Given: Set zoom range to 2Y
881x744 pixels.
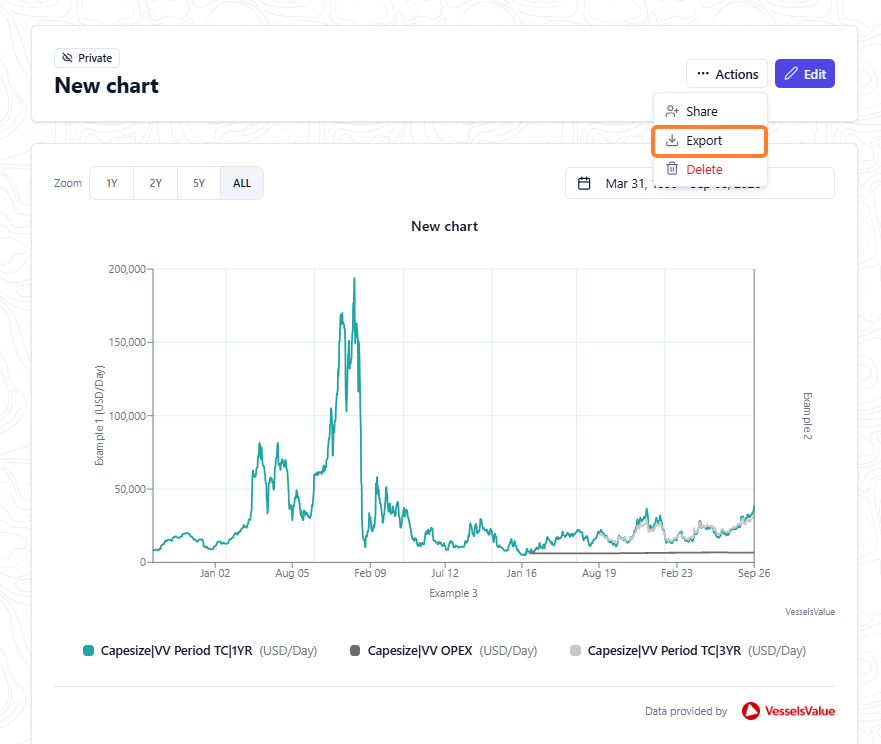Looking at the screenshot, I should tap(156, 183).
